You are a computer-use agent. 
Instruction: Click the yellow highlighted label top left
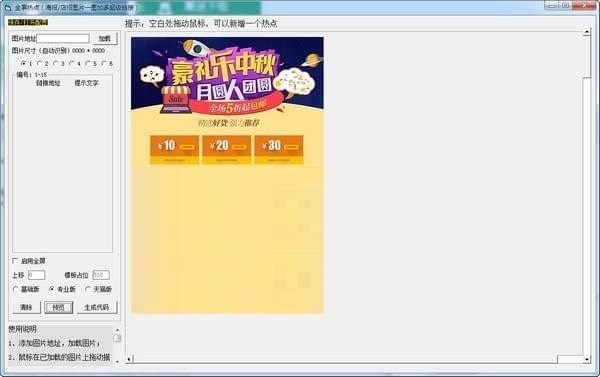click(28, 22)
